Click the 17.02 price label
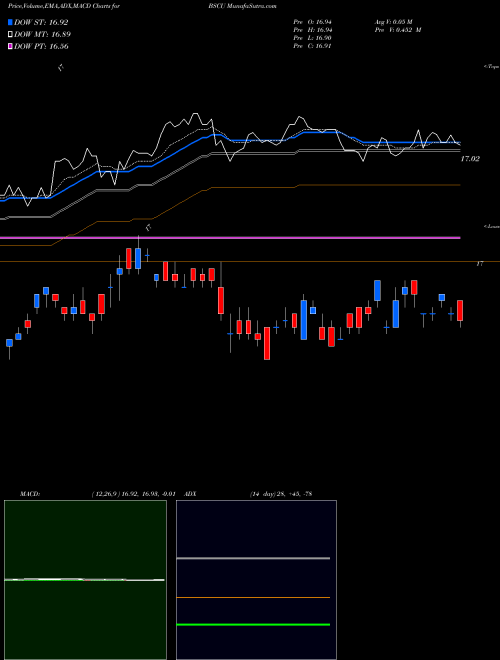 tap(470, 159)
